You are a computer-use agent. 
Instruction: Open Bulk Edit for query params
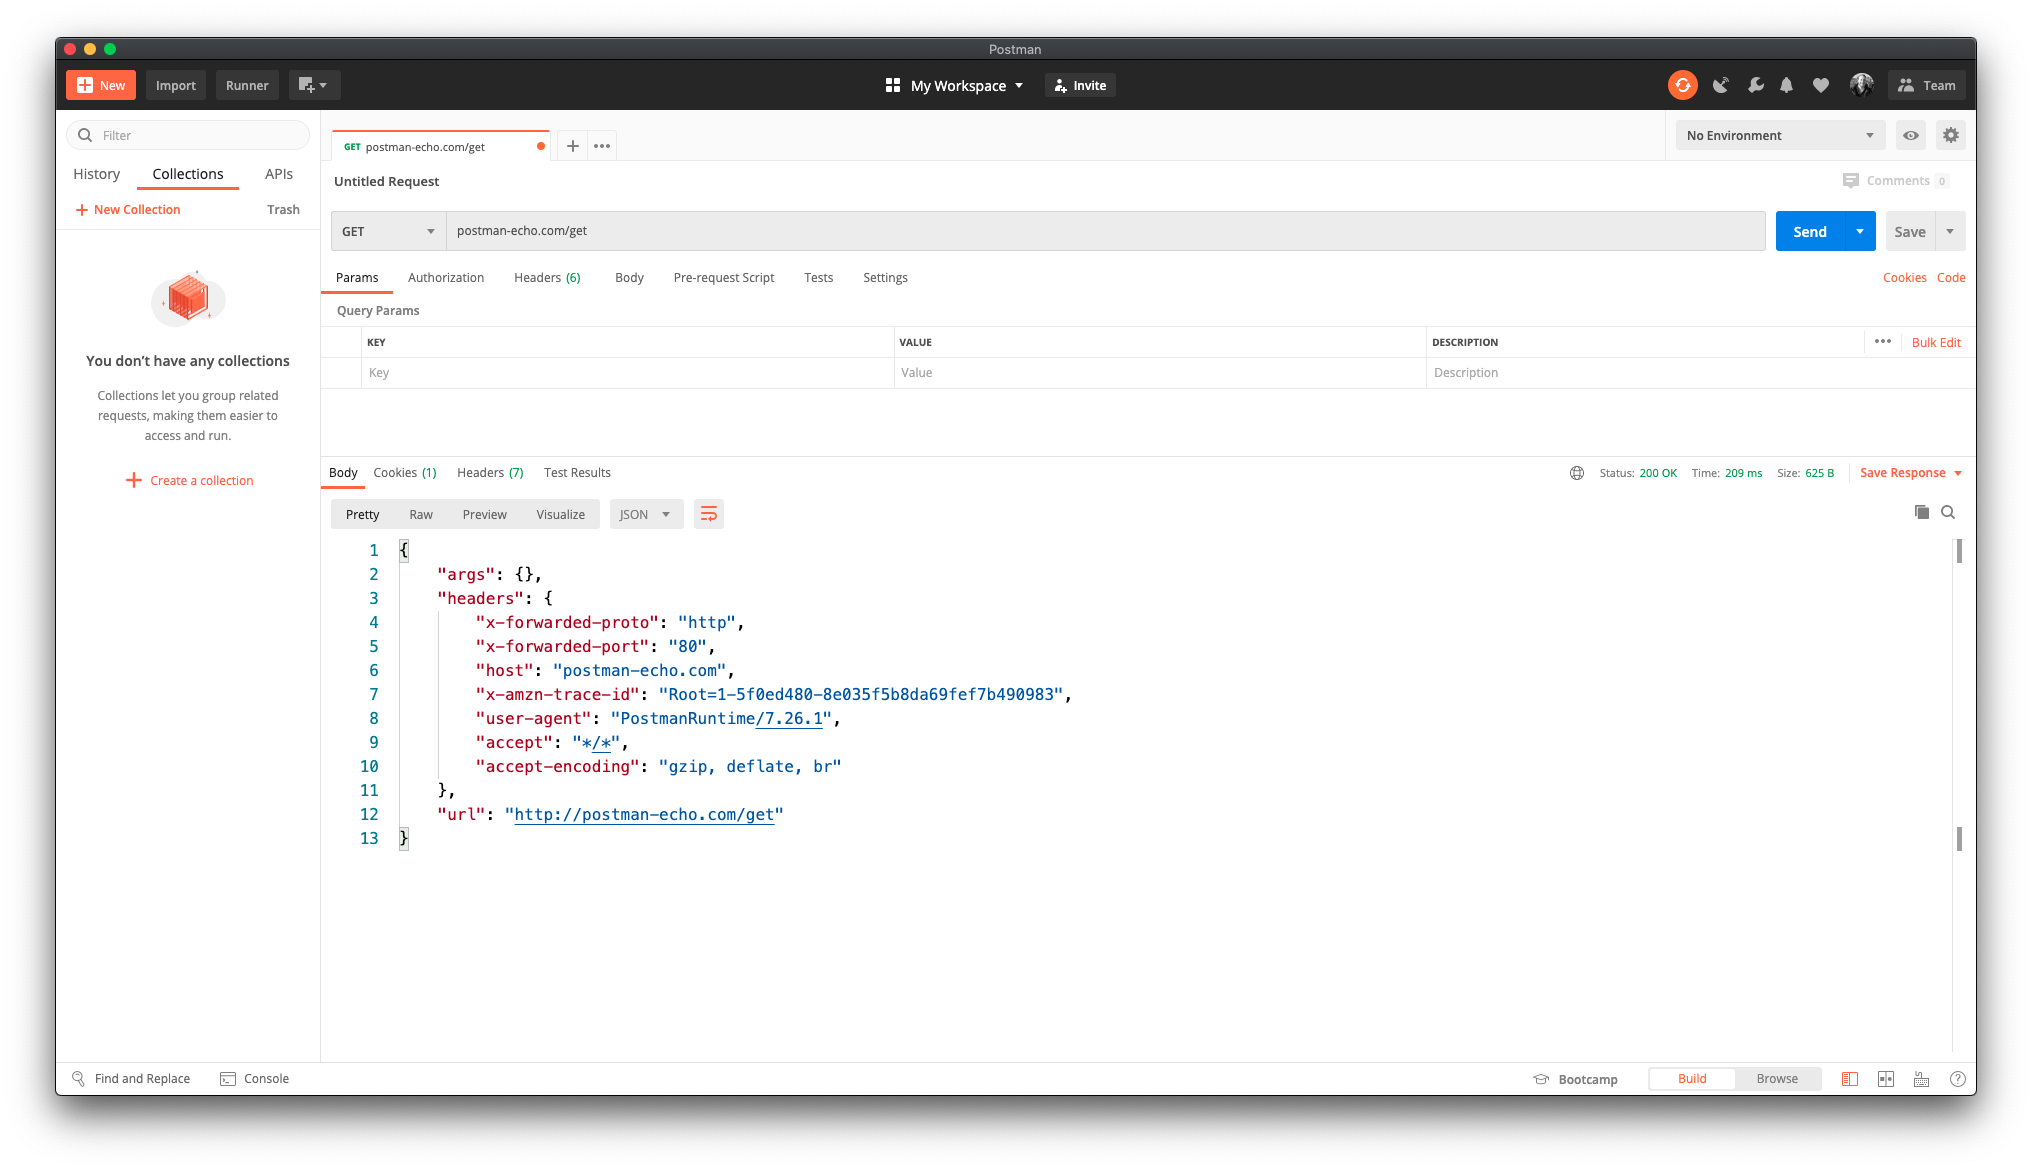(x=1936, y=342)
